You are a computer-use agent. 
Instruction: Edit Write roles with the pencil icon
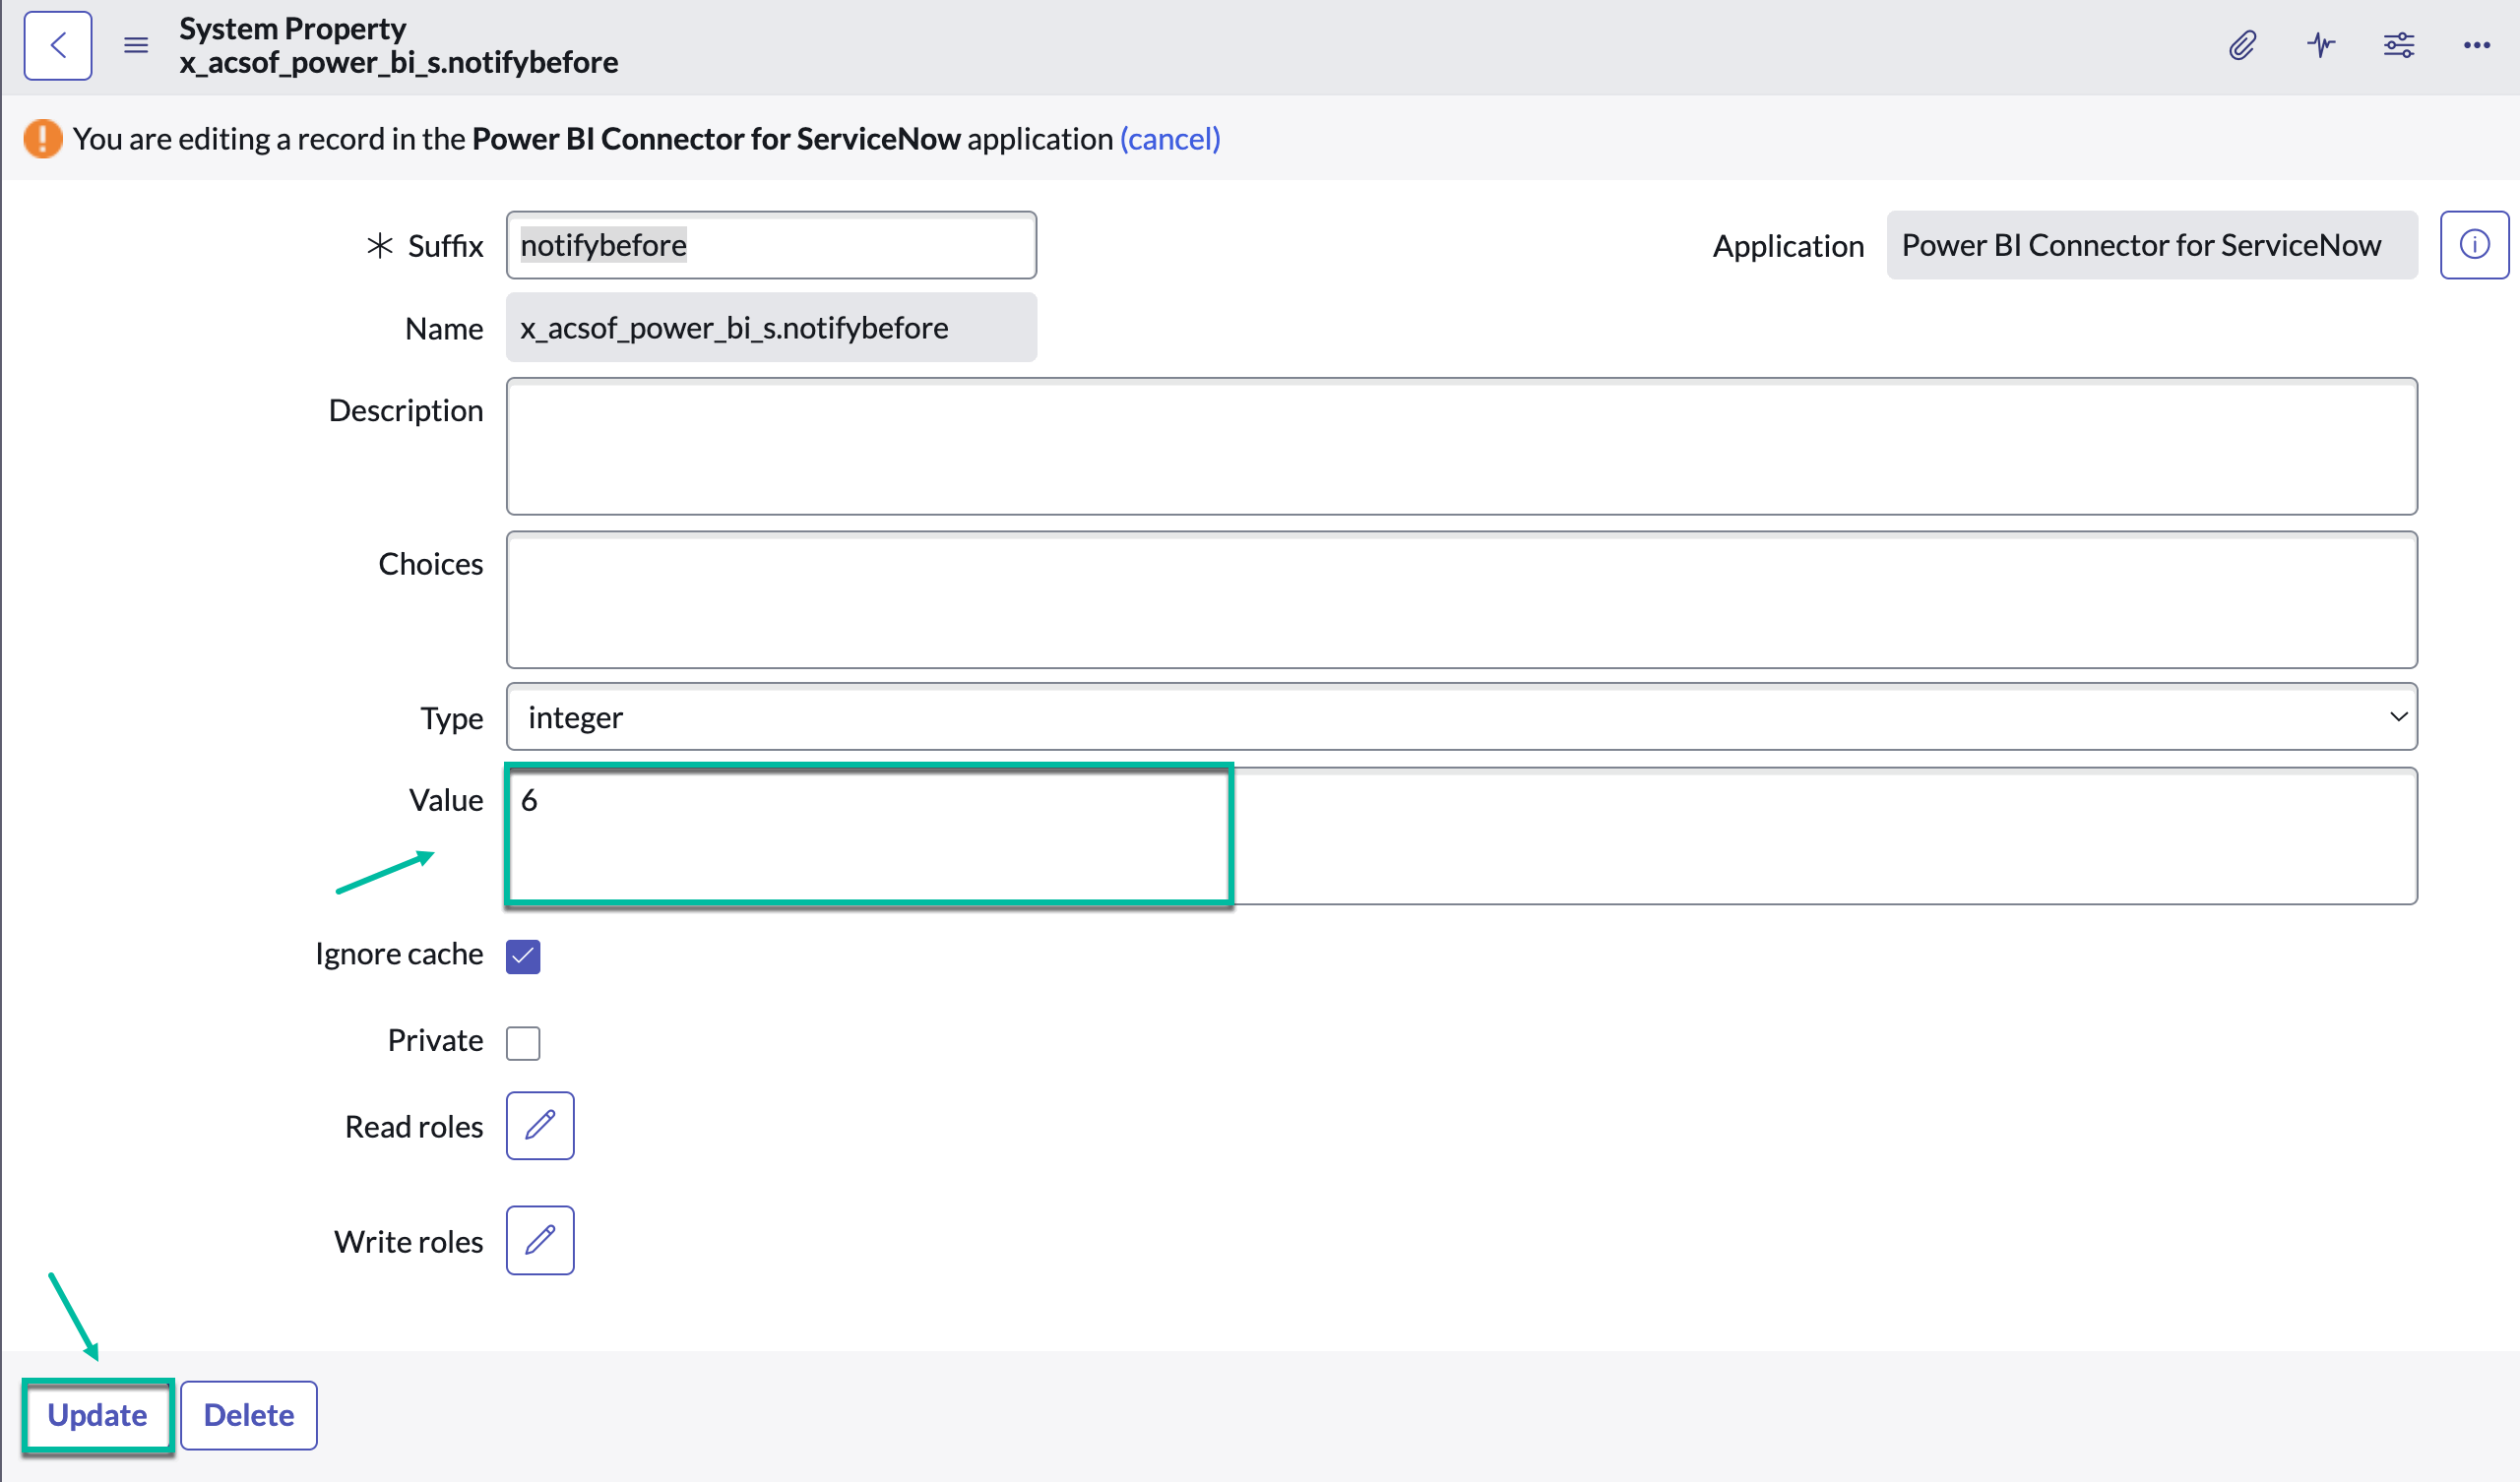click(539, 1240)
